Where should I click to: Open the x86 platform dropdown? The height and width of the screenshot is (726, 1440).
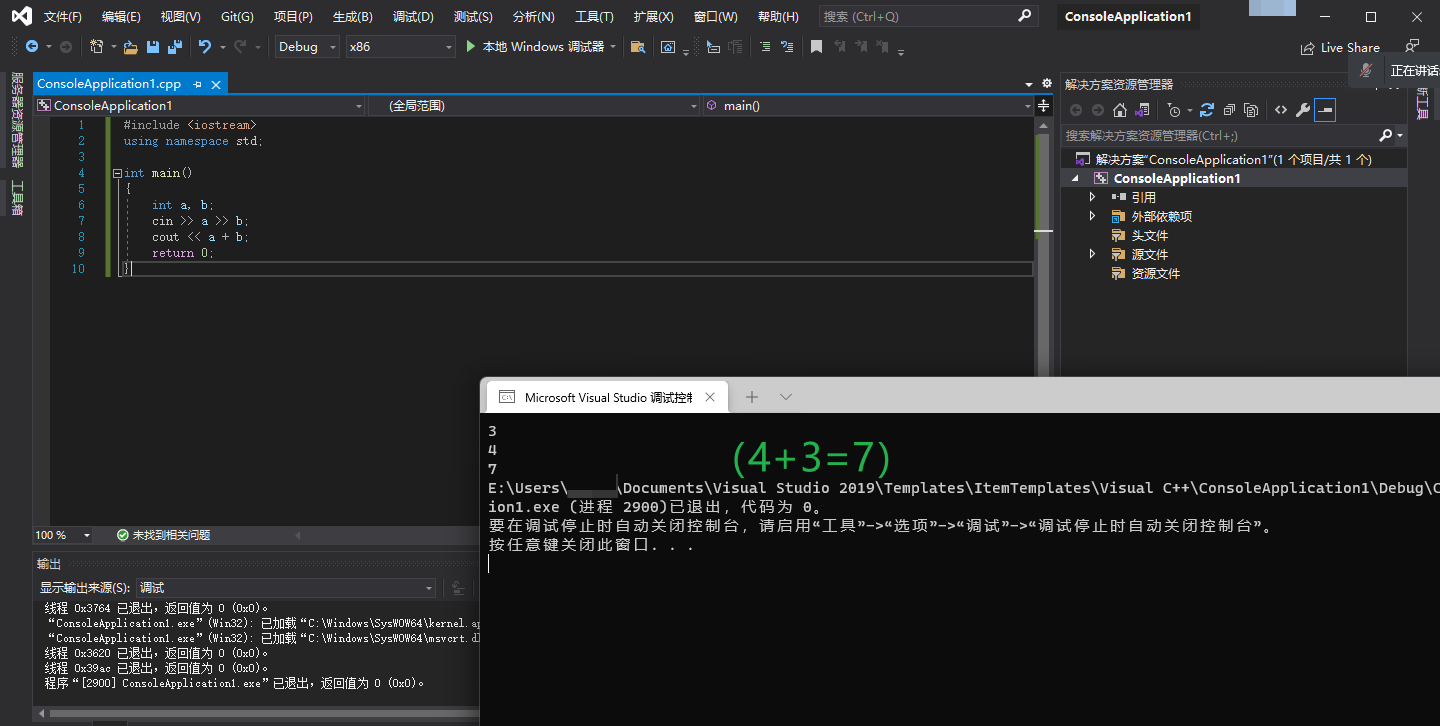click(400, 47)
